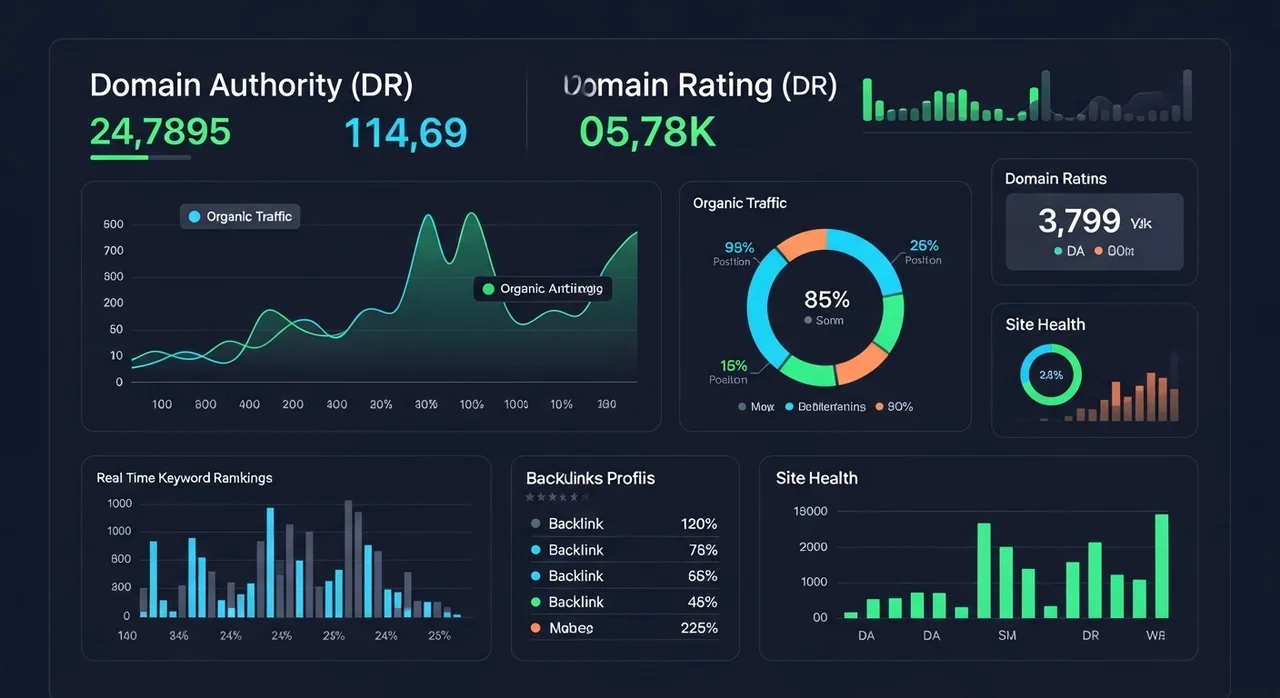This screenshot has height=698, width=1280.
Task: Click the orange dot beside Mabes
Action: [x=536, y=628]
